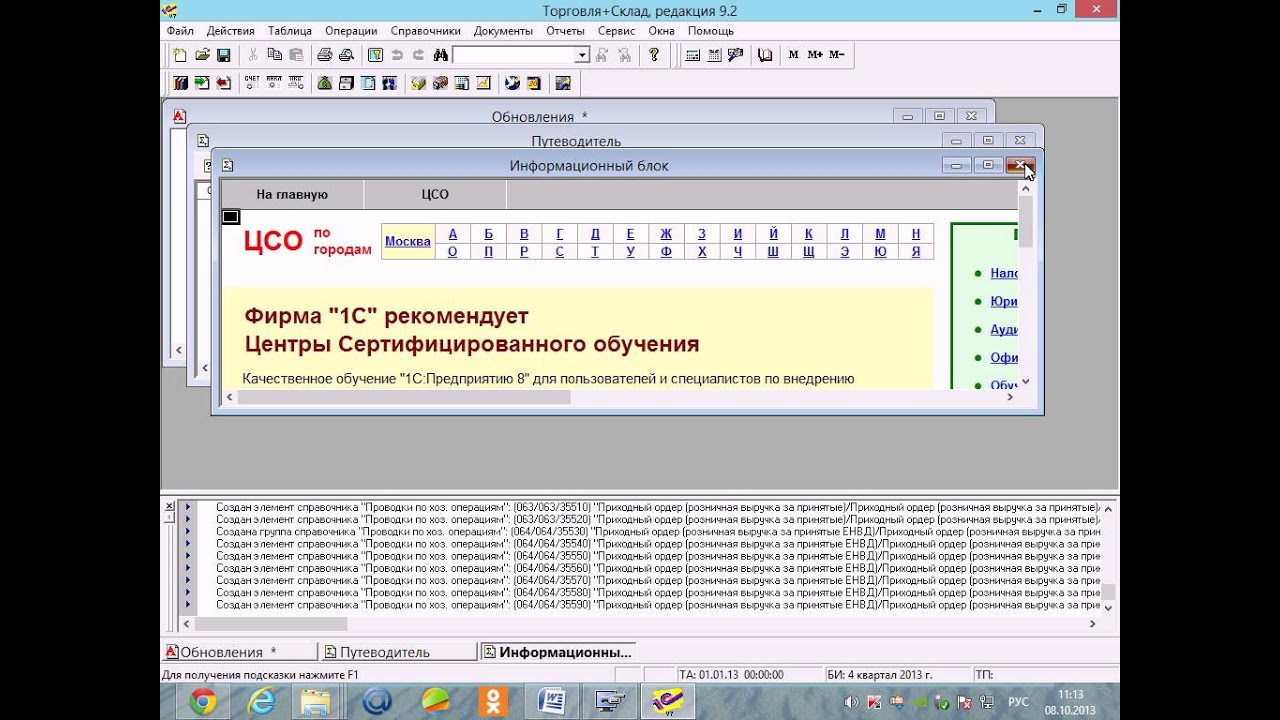Click the colored books journal icon
The width and height of the screenshot is (1280, 720).
coord(180,83)
